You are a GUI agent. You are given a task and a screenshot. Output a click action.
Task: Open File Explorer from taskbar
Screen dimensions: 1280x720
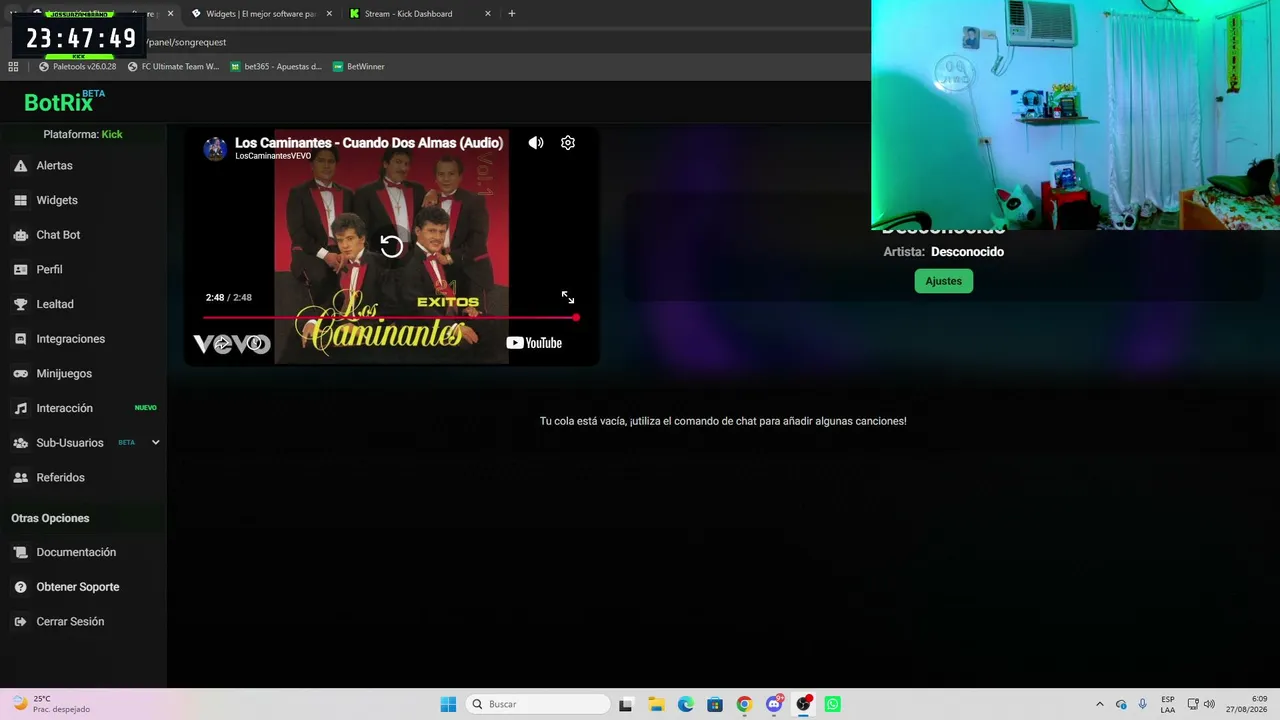(x=656, y=704)
